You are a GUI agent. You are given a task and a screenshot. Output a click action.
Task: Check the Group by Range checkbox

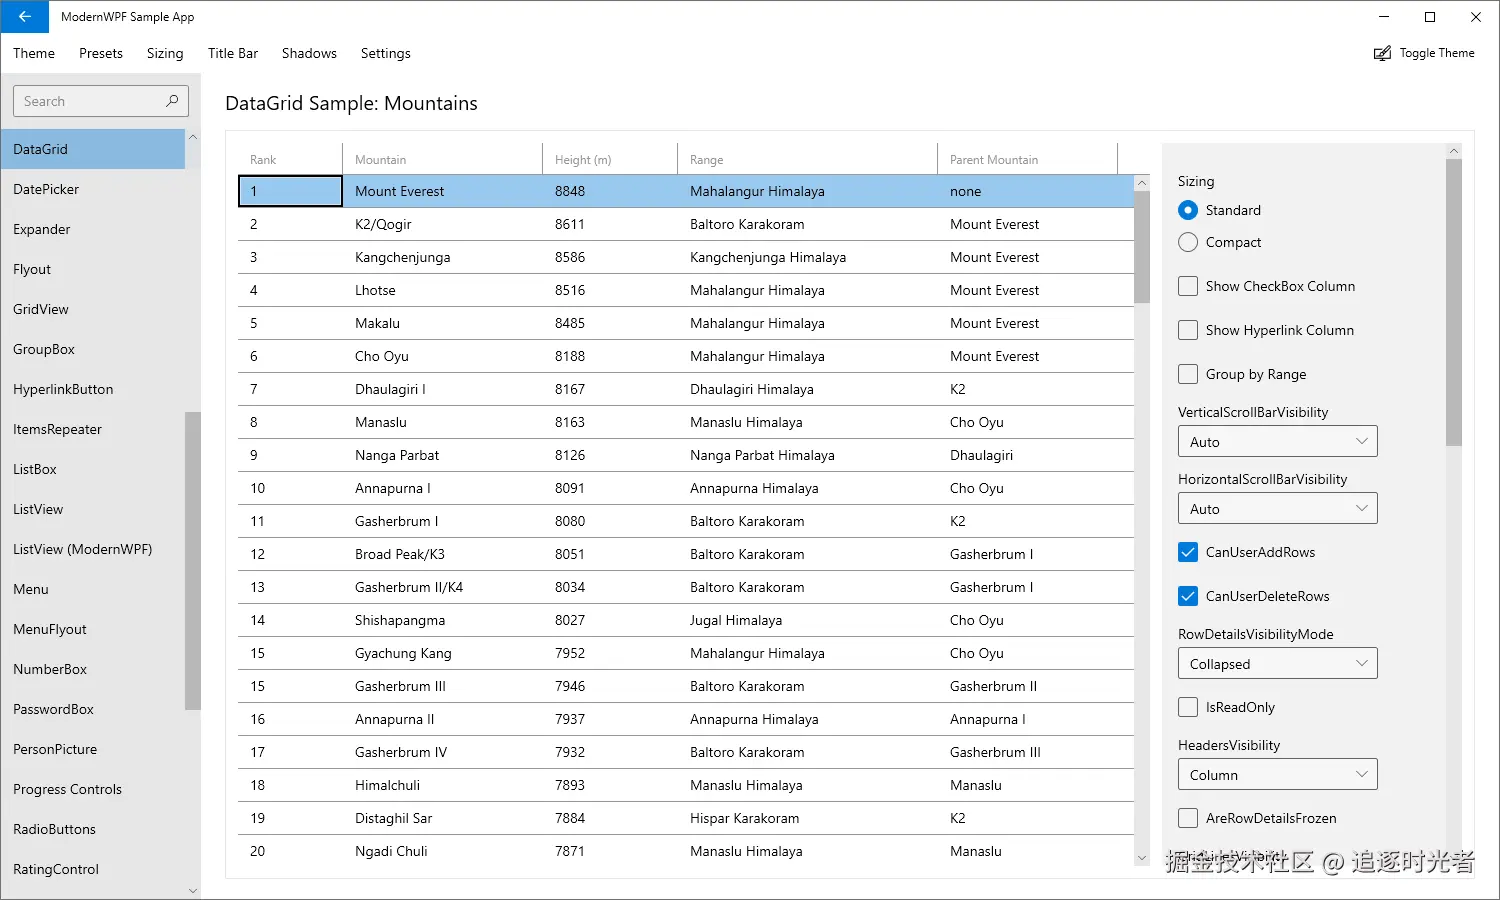coord(1188,374)
